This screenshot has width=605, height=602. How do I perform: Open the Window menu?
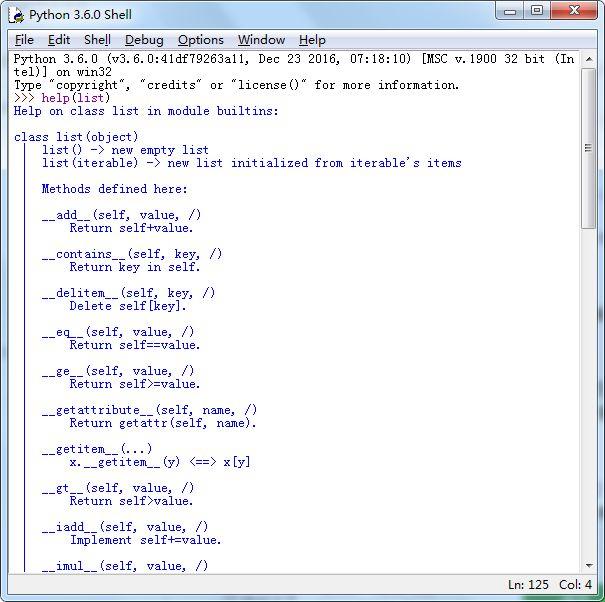coord(261,40)
